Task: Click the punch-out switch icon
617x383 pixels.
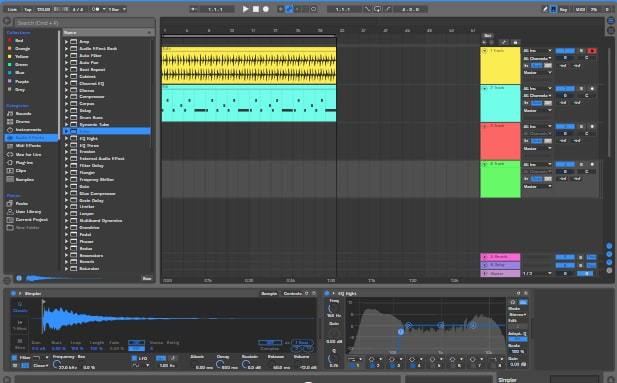Action: pyautogui.click(x=388, y=9)
